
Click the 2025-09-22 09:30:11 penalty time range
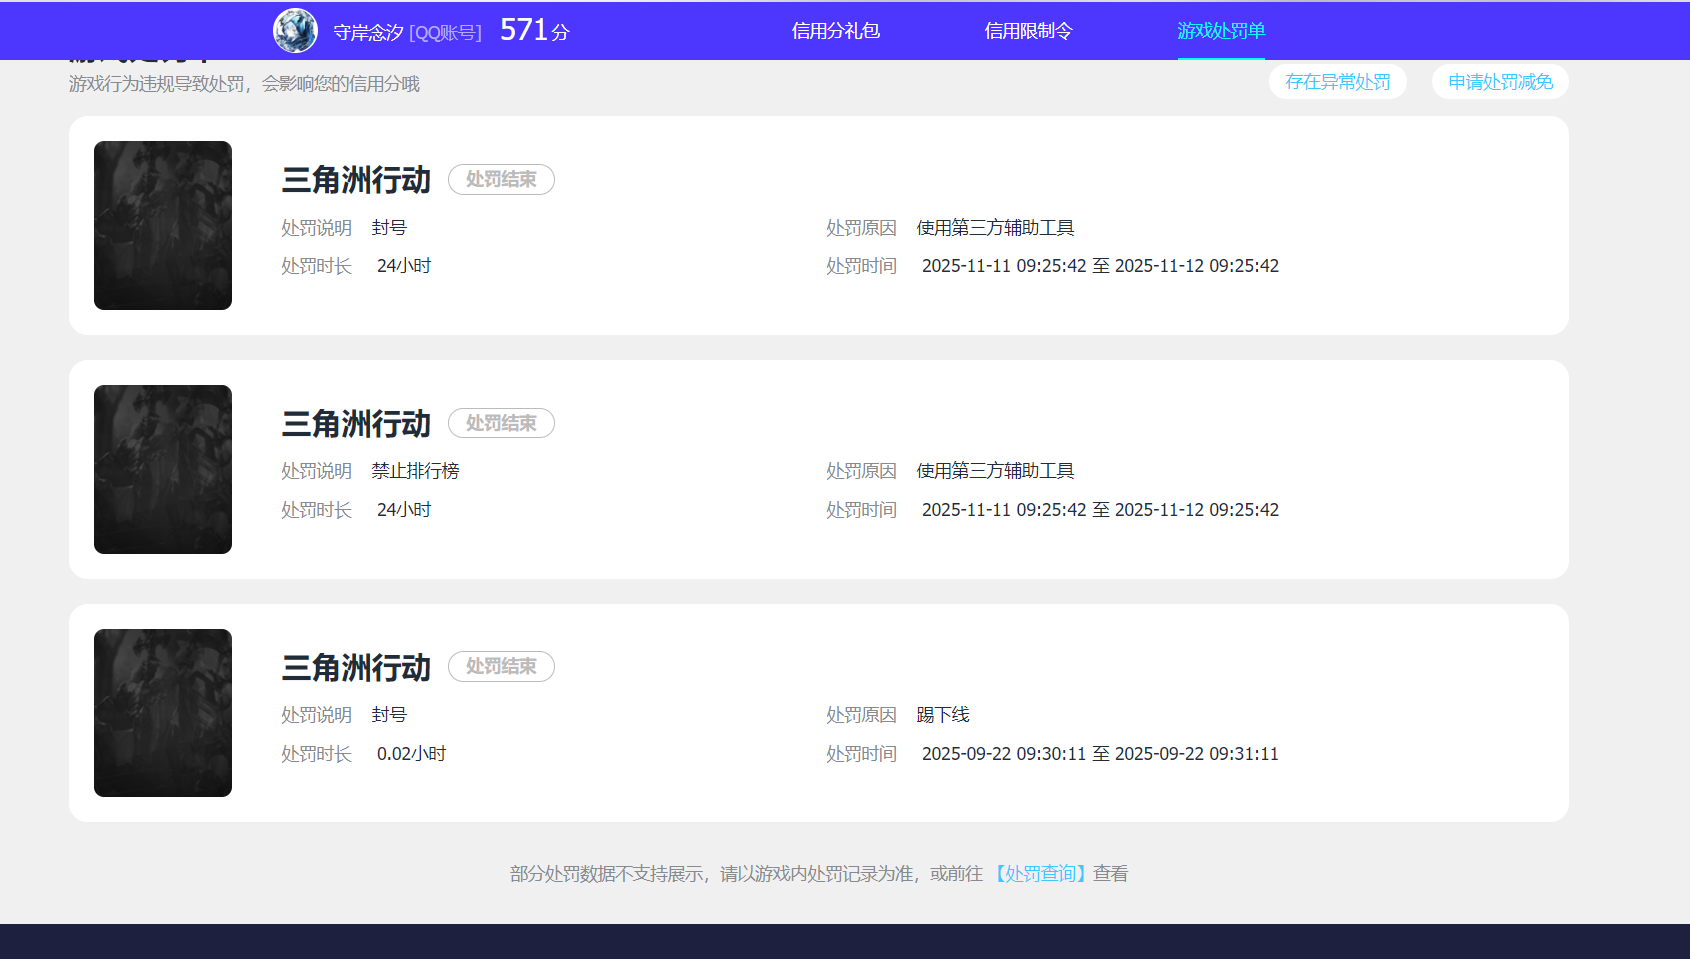tap(1100, 754)
